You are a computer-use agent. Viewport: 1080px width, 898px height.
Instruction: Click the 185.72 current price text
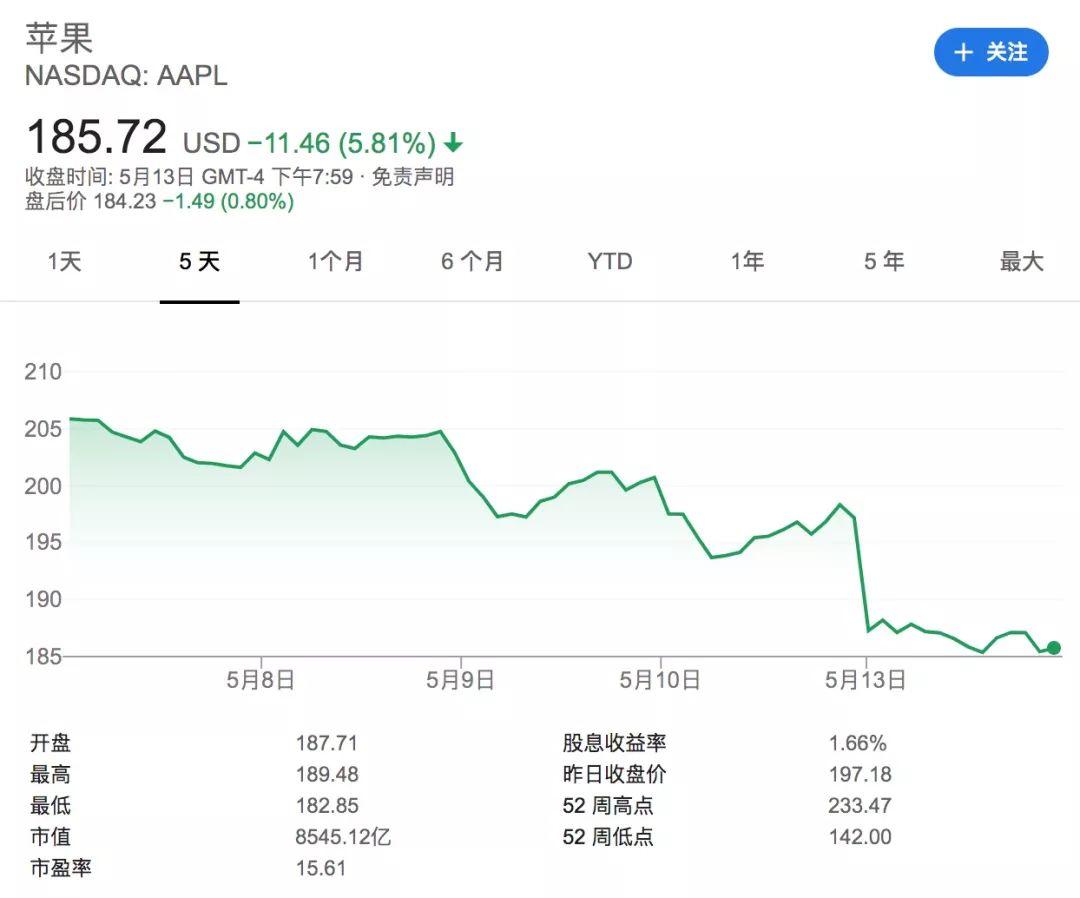click(x=96, y=136)
